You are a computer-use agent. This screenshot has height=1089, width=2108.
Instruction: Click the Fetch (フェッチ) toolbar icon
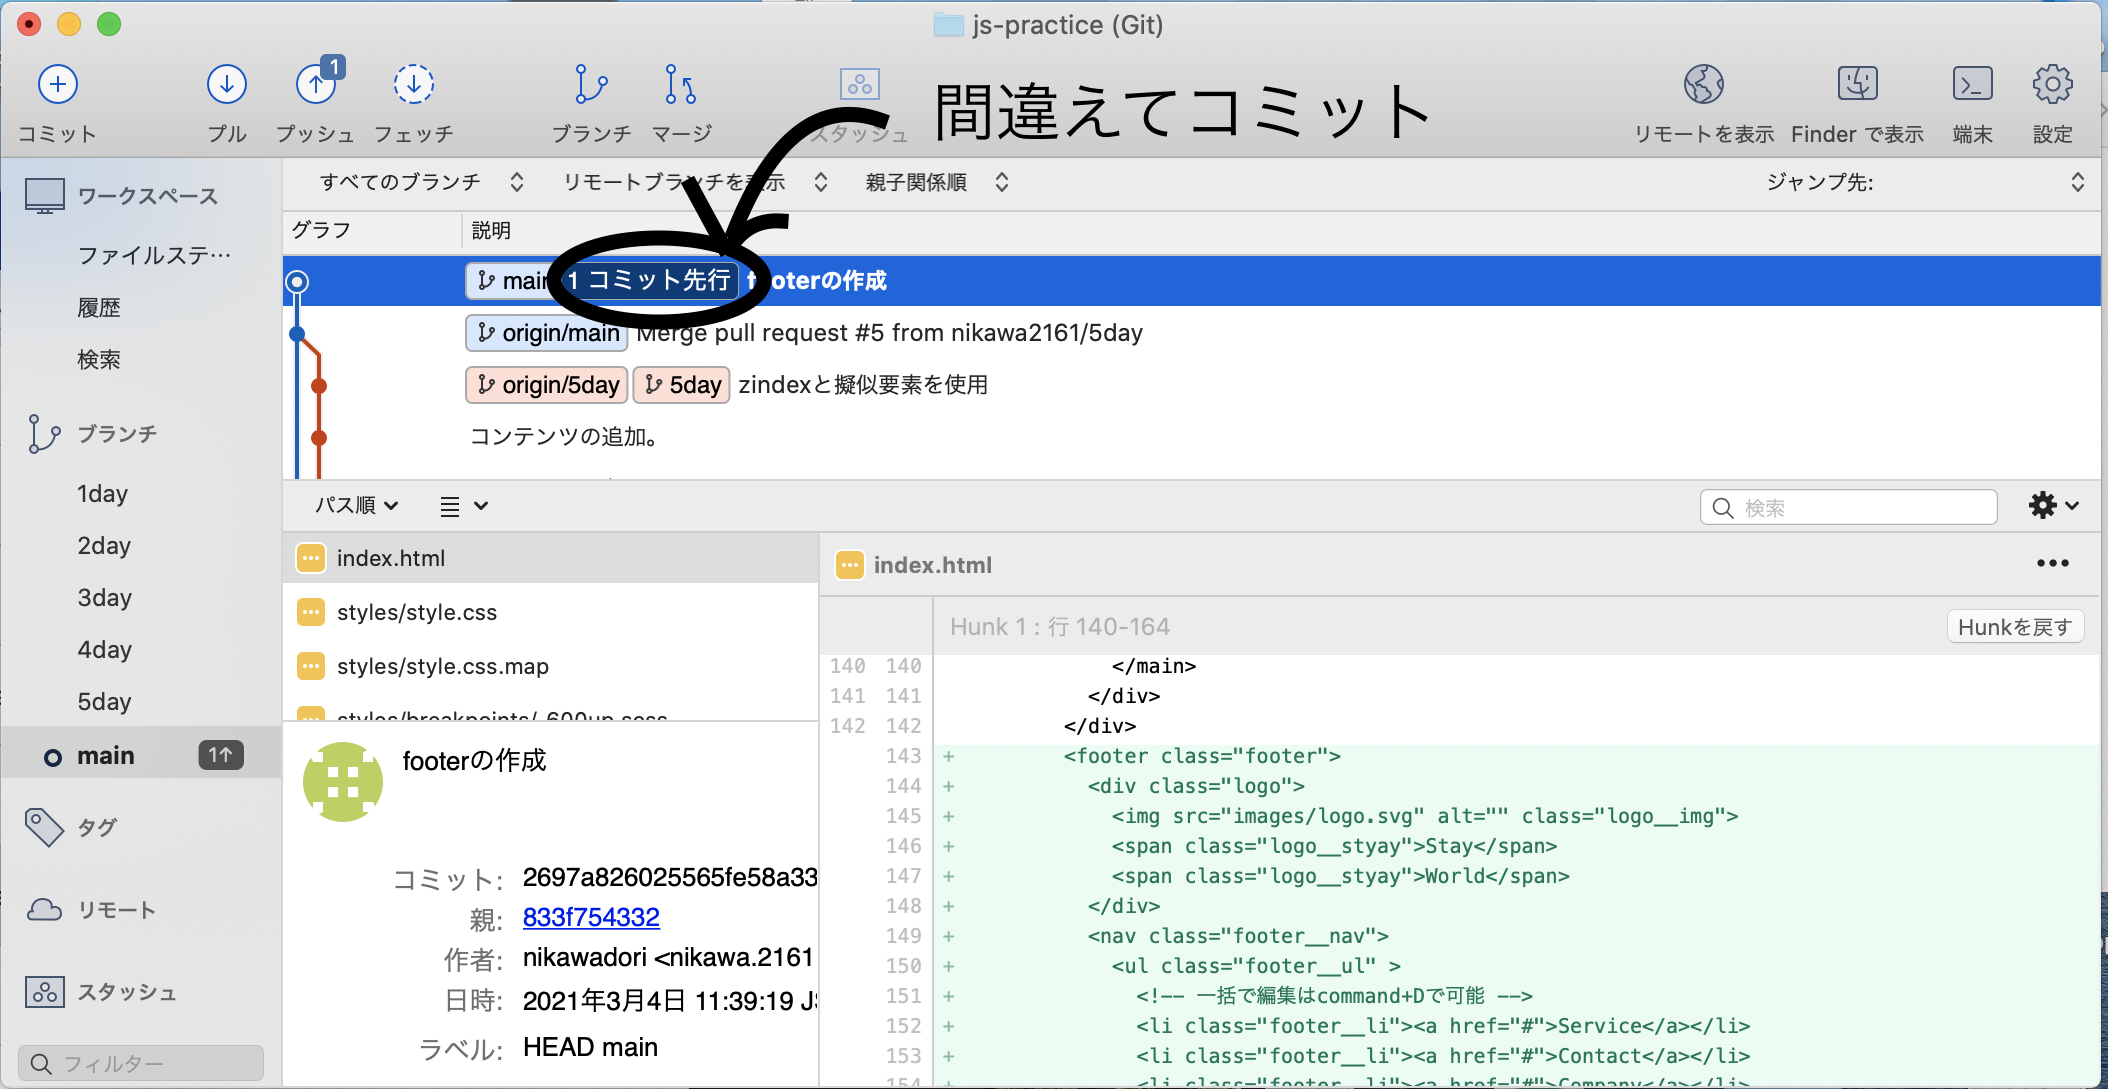413,85
